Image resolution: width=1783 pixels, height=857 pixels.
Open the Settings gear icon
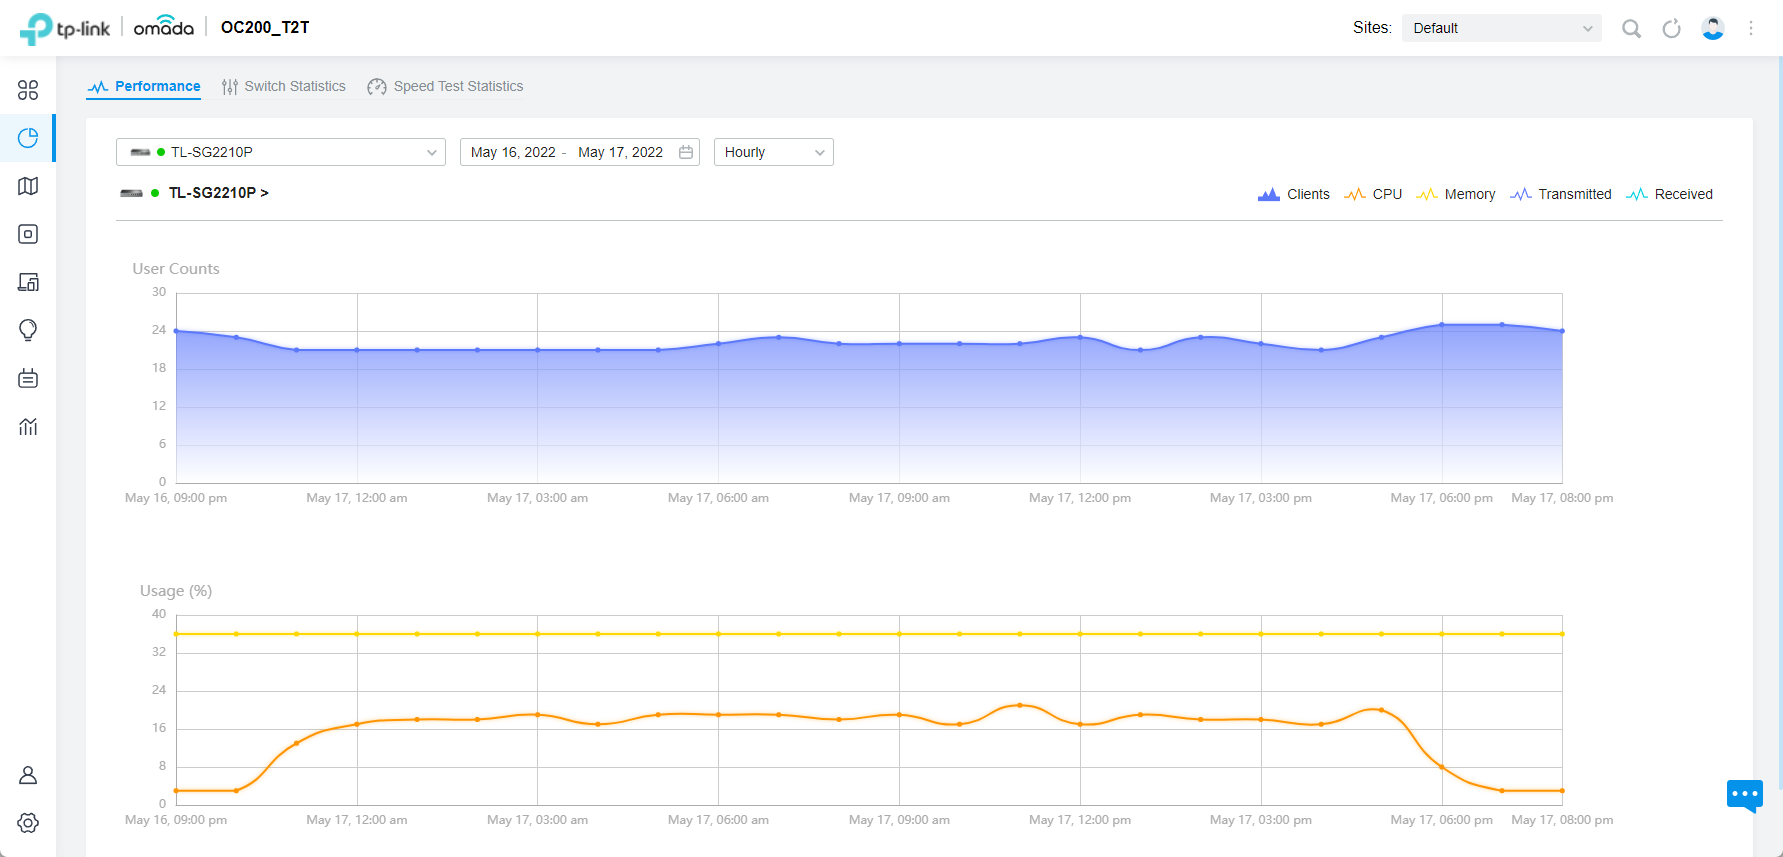click(28, 823)
